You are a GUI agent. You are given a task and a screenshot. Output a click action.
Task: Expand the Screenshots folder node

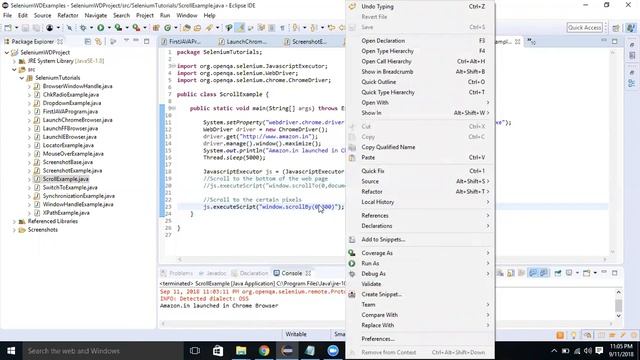coord(14,230)
